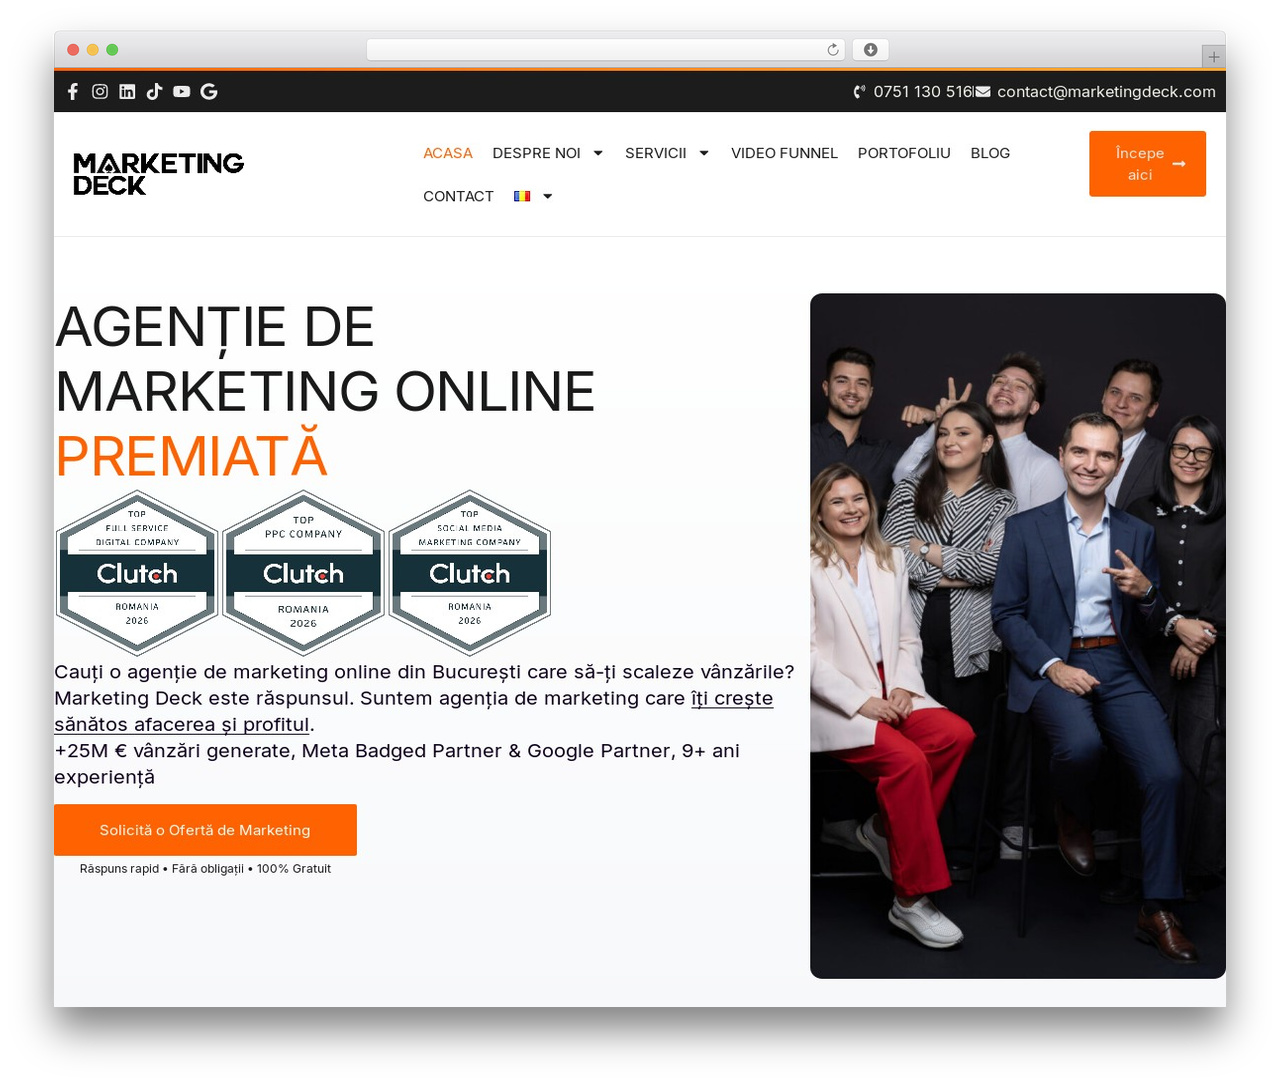Viewport: 1280px width, 1084px height.
Task: Open the language switcher dropdown arrow
Action: (x=548, y=196)
